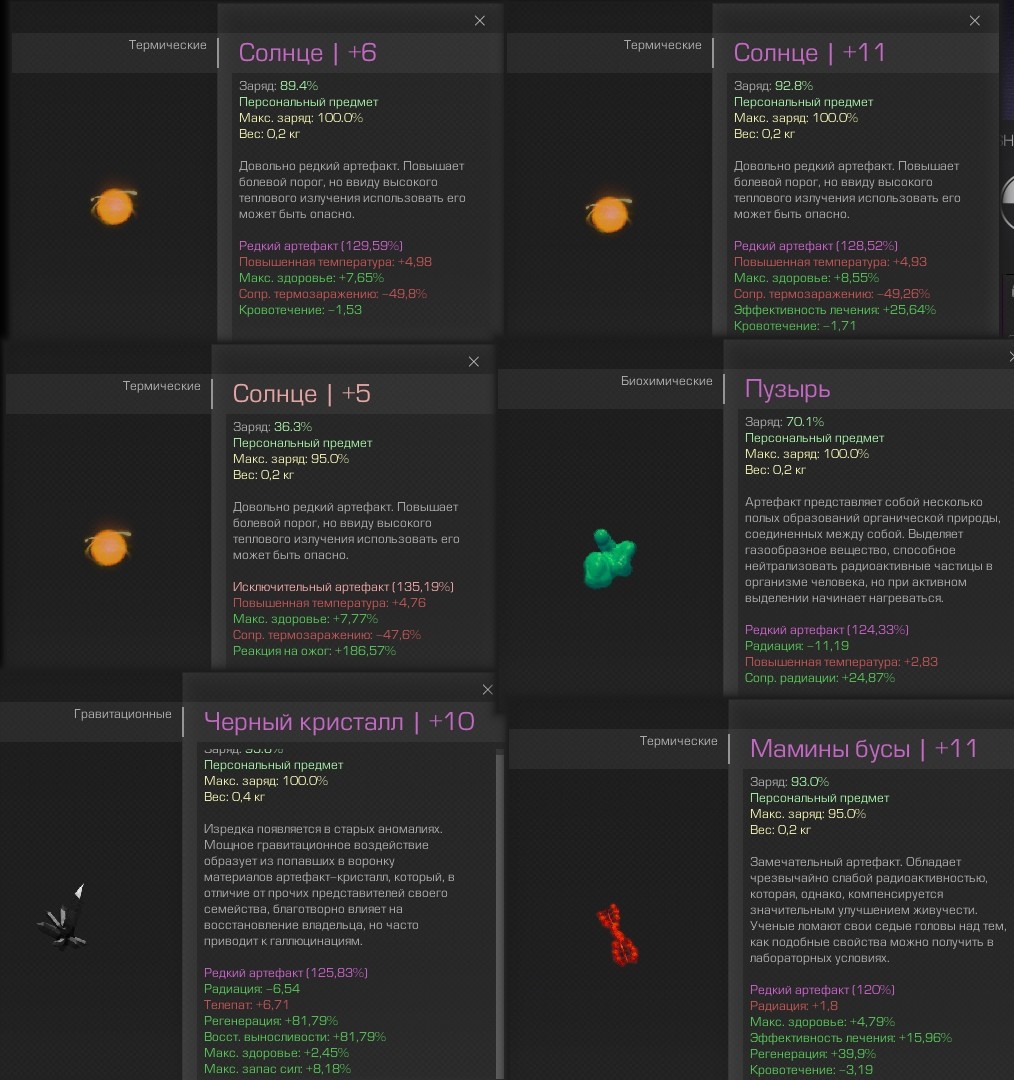Click "Вес: 0,4 кг"
The width and height of the screenshot is (1014, 1080).
(234, 797)
